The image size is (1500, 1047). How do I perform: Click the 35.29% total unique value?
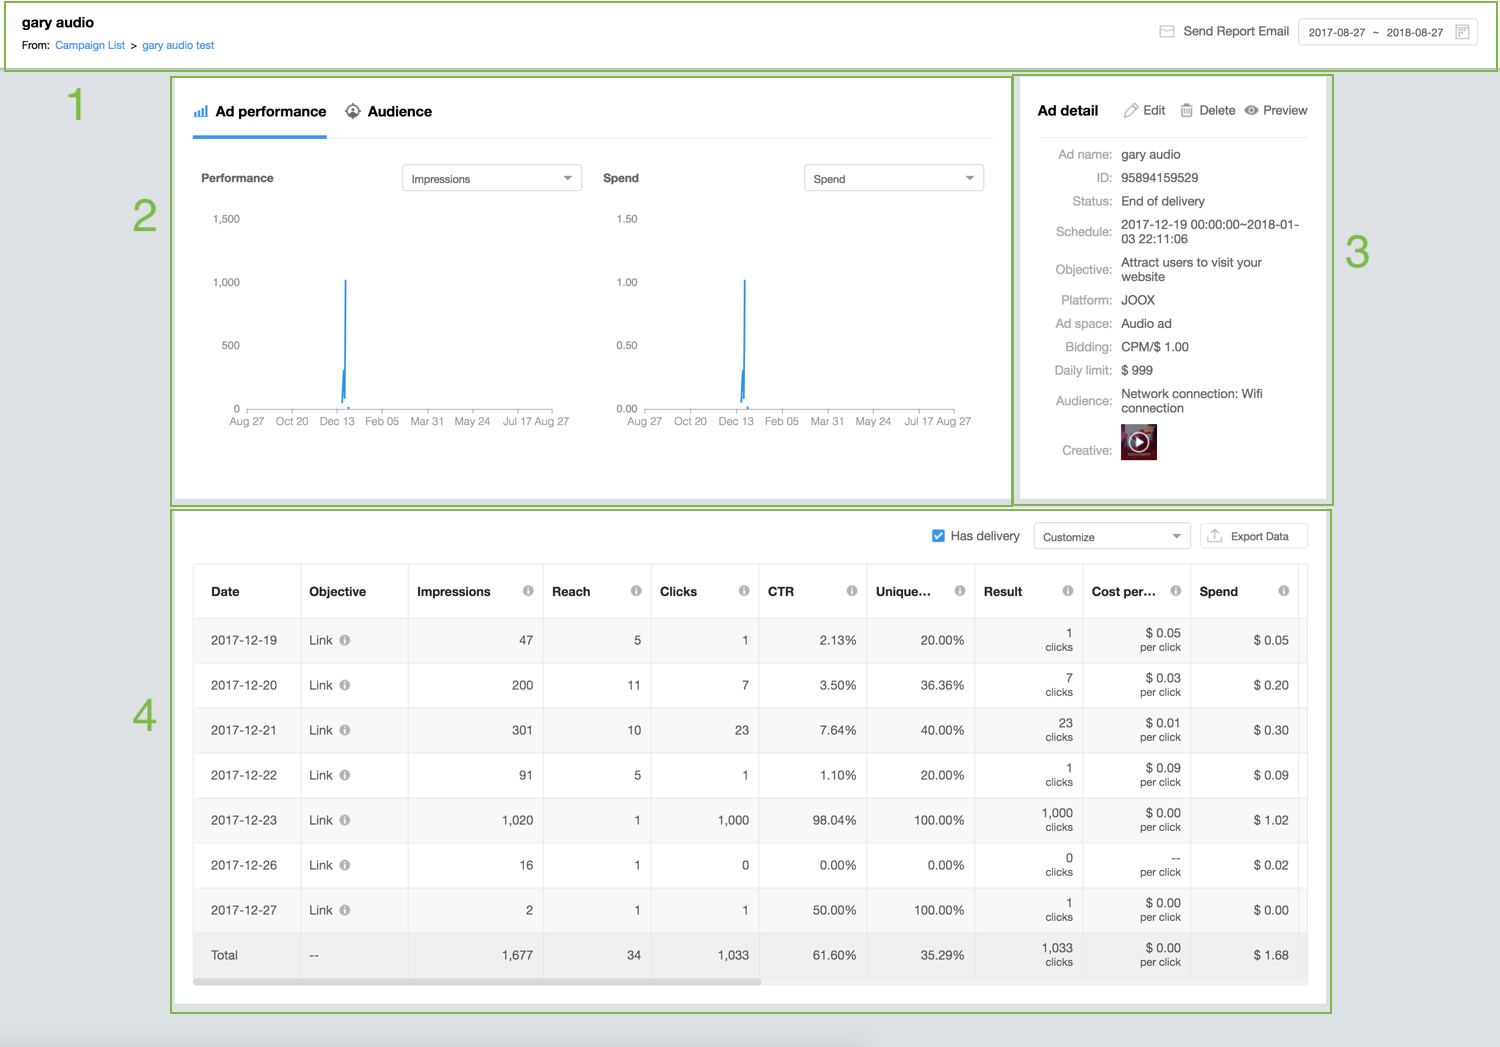coord(942,955)
